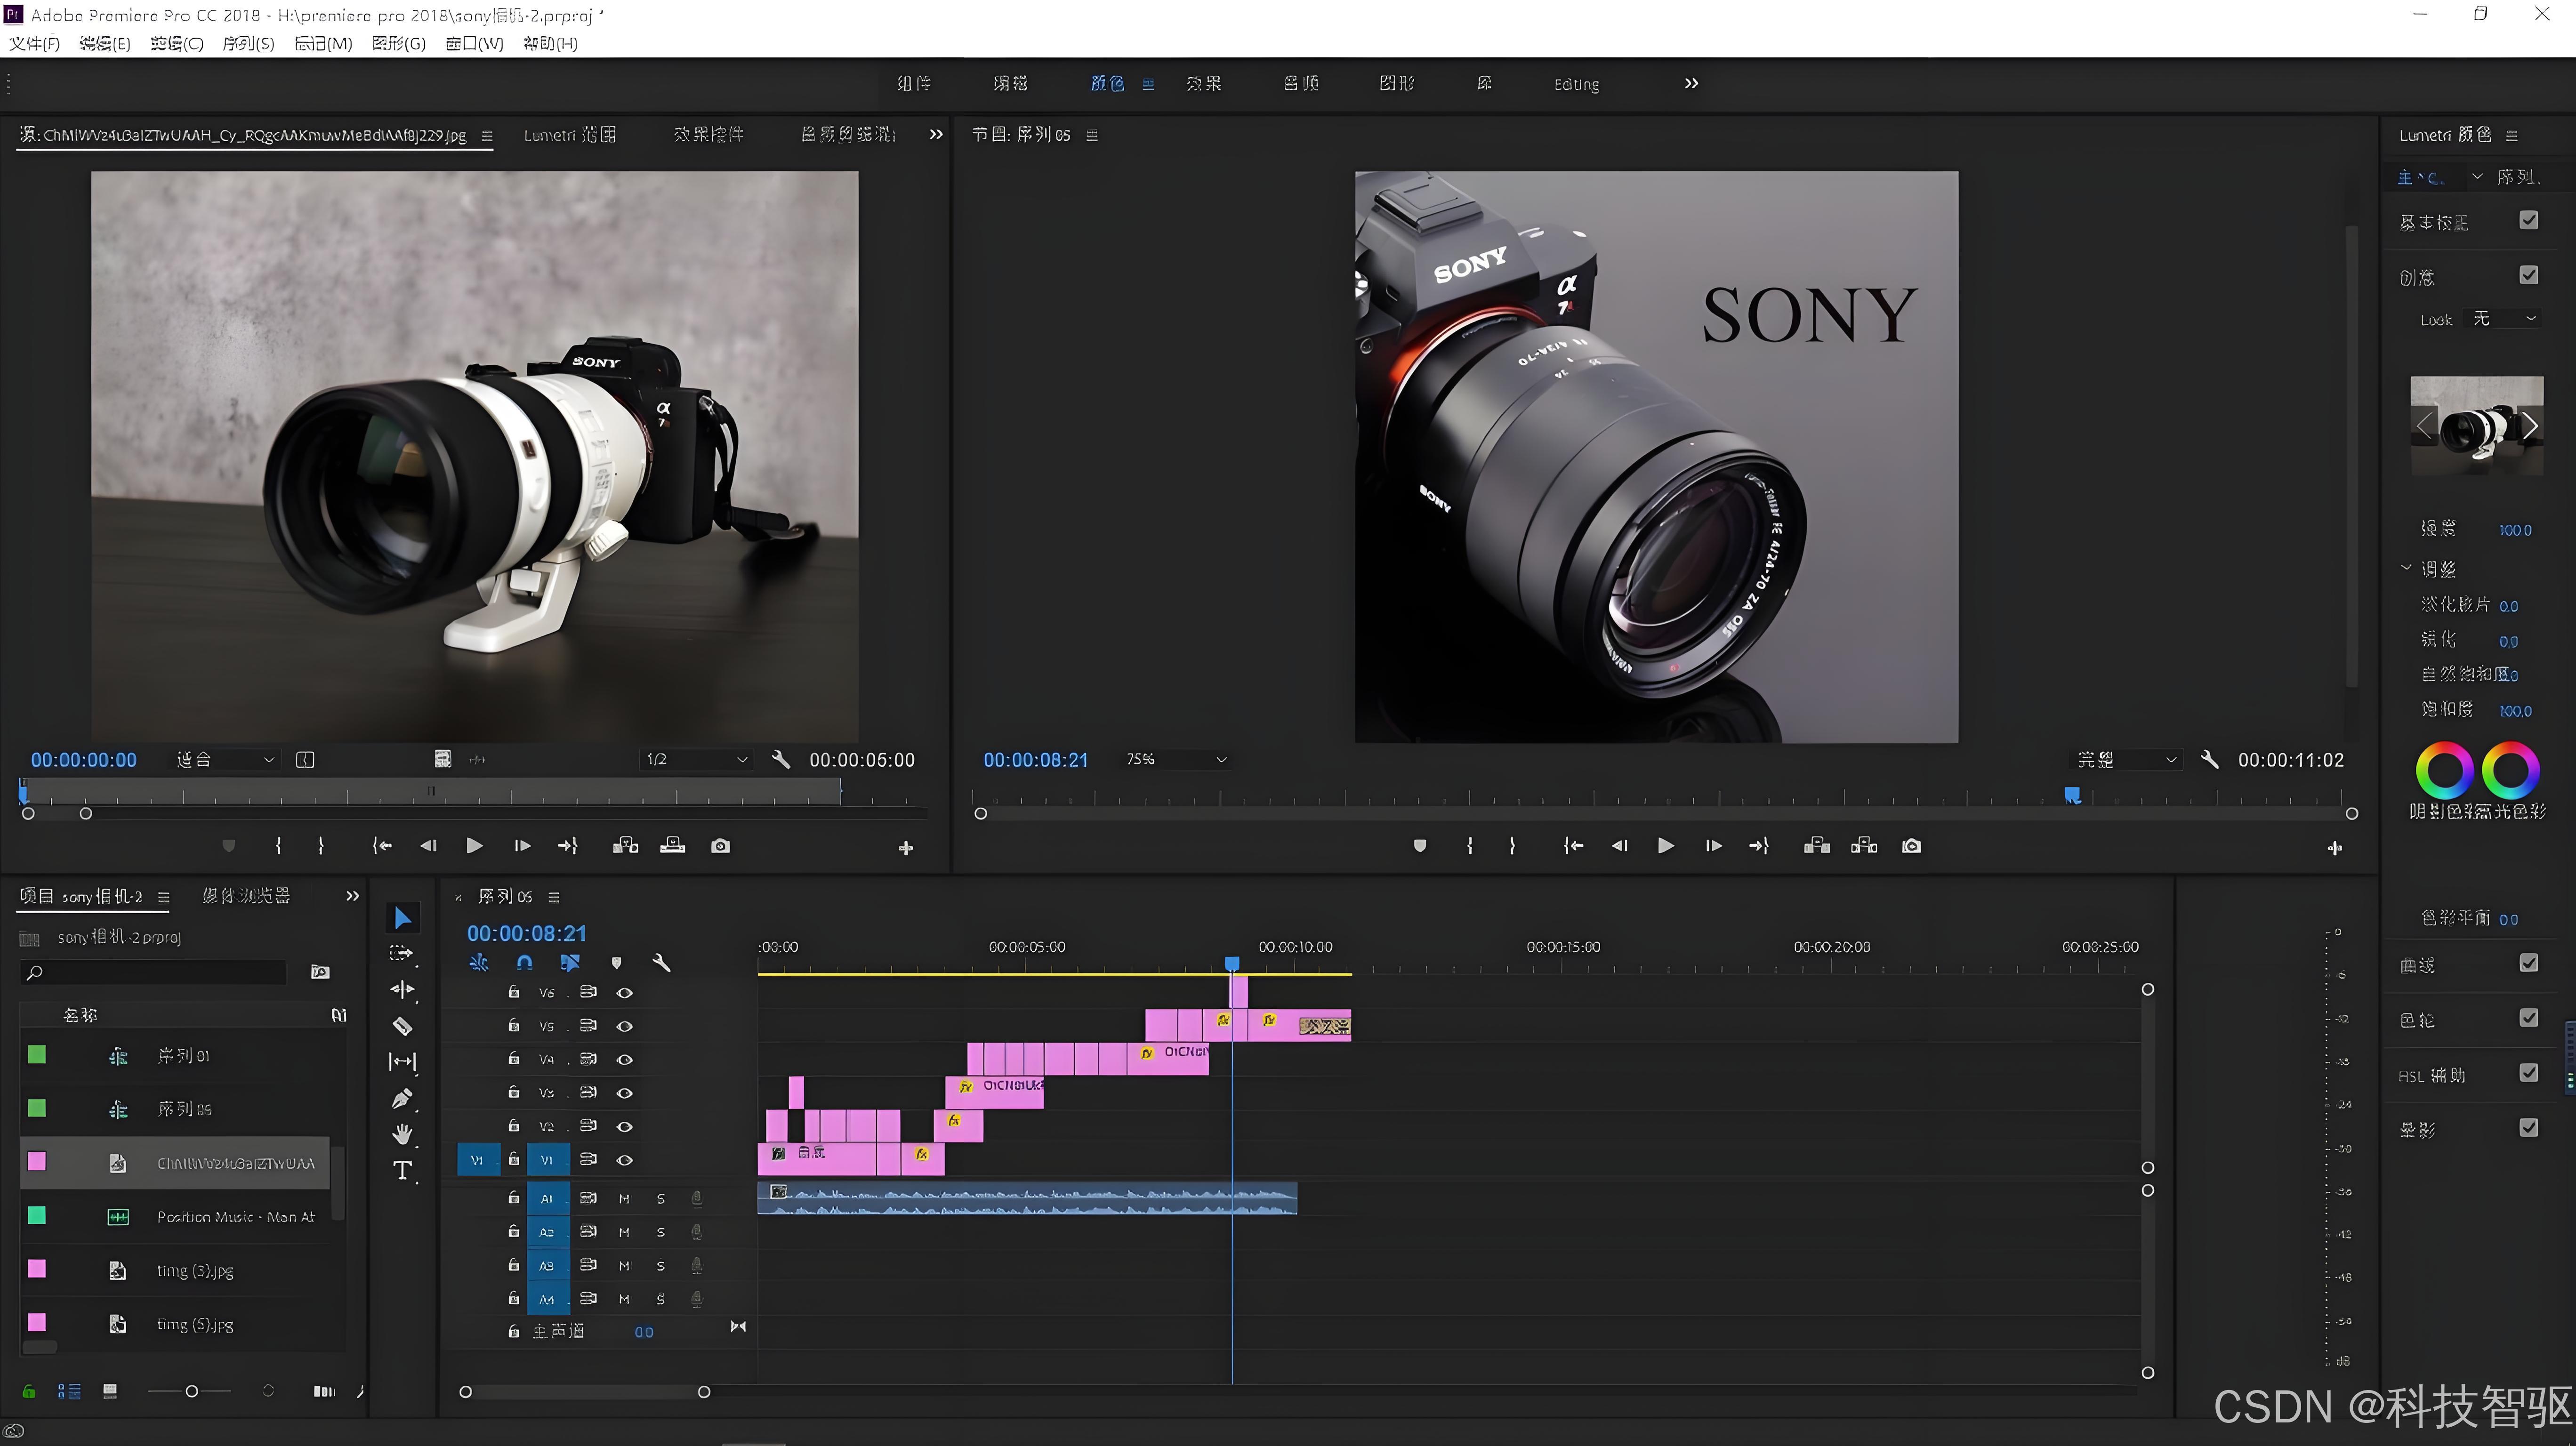The width and height of the screenshot is (2576, 1446).
Task: Open the 序列(S) menu
Action: pyautogui.click(x=248, y=43)
